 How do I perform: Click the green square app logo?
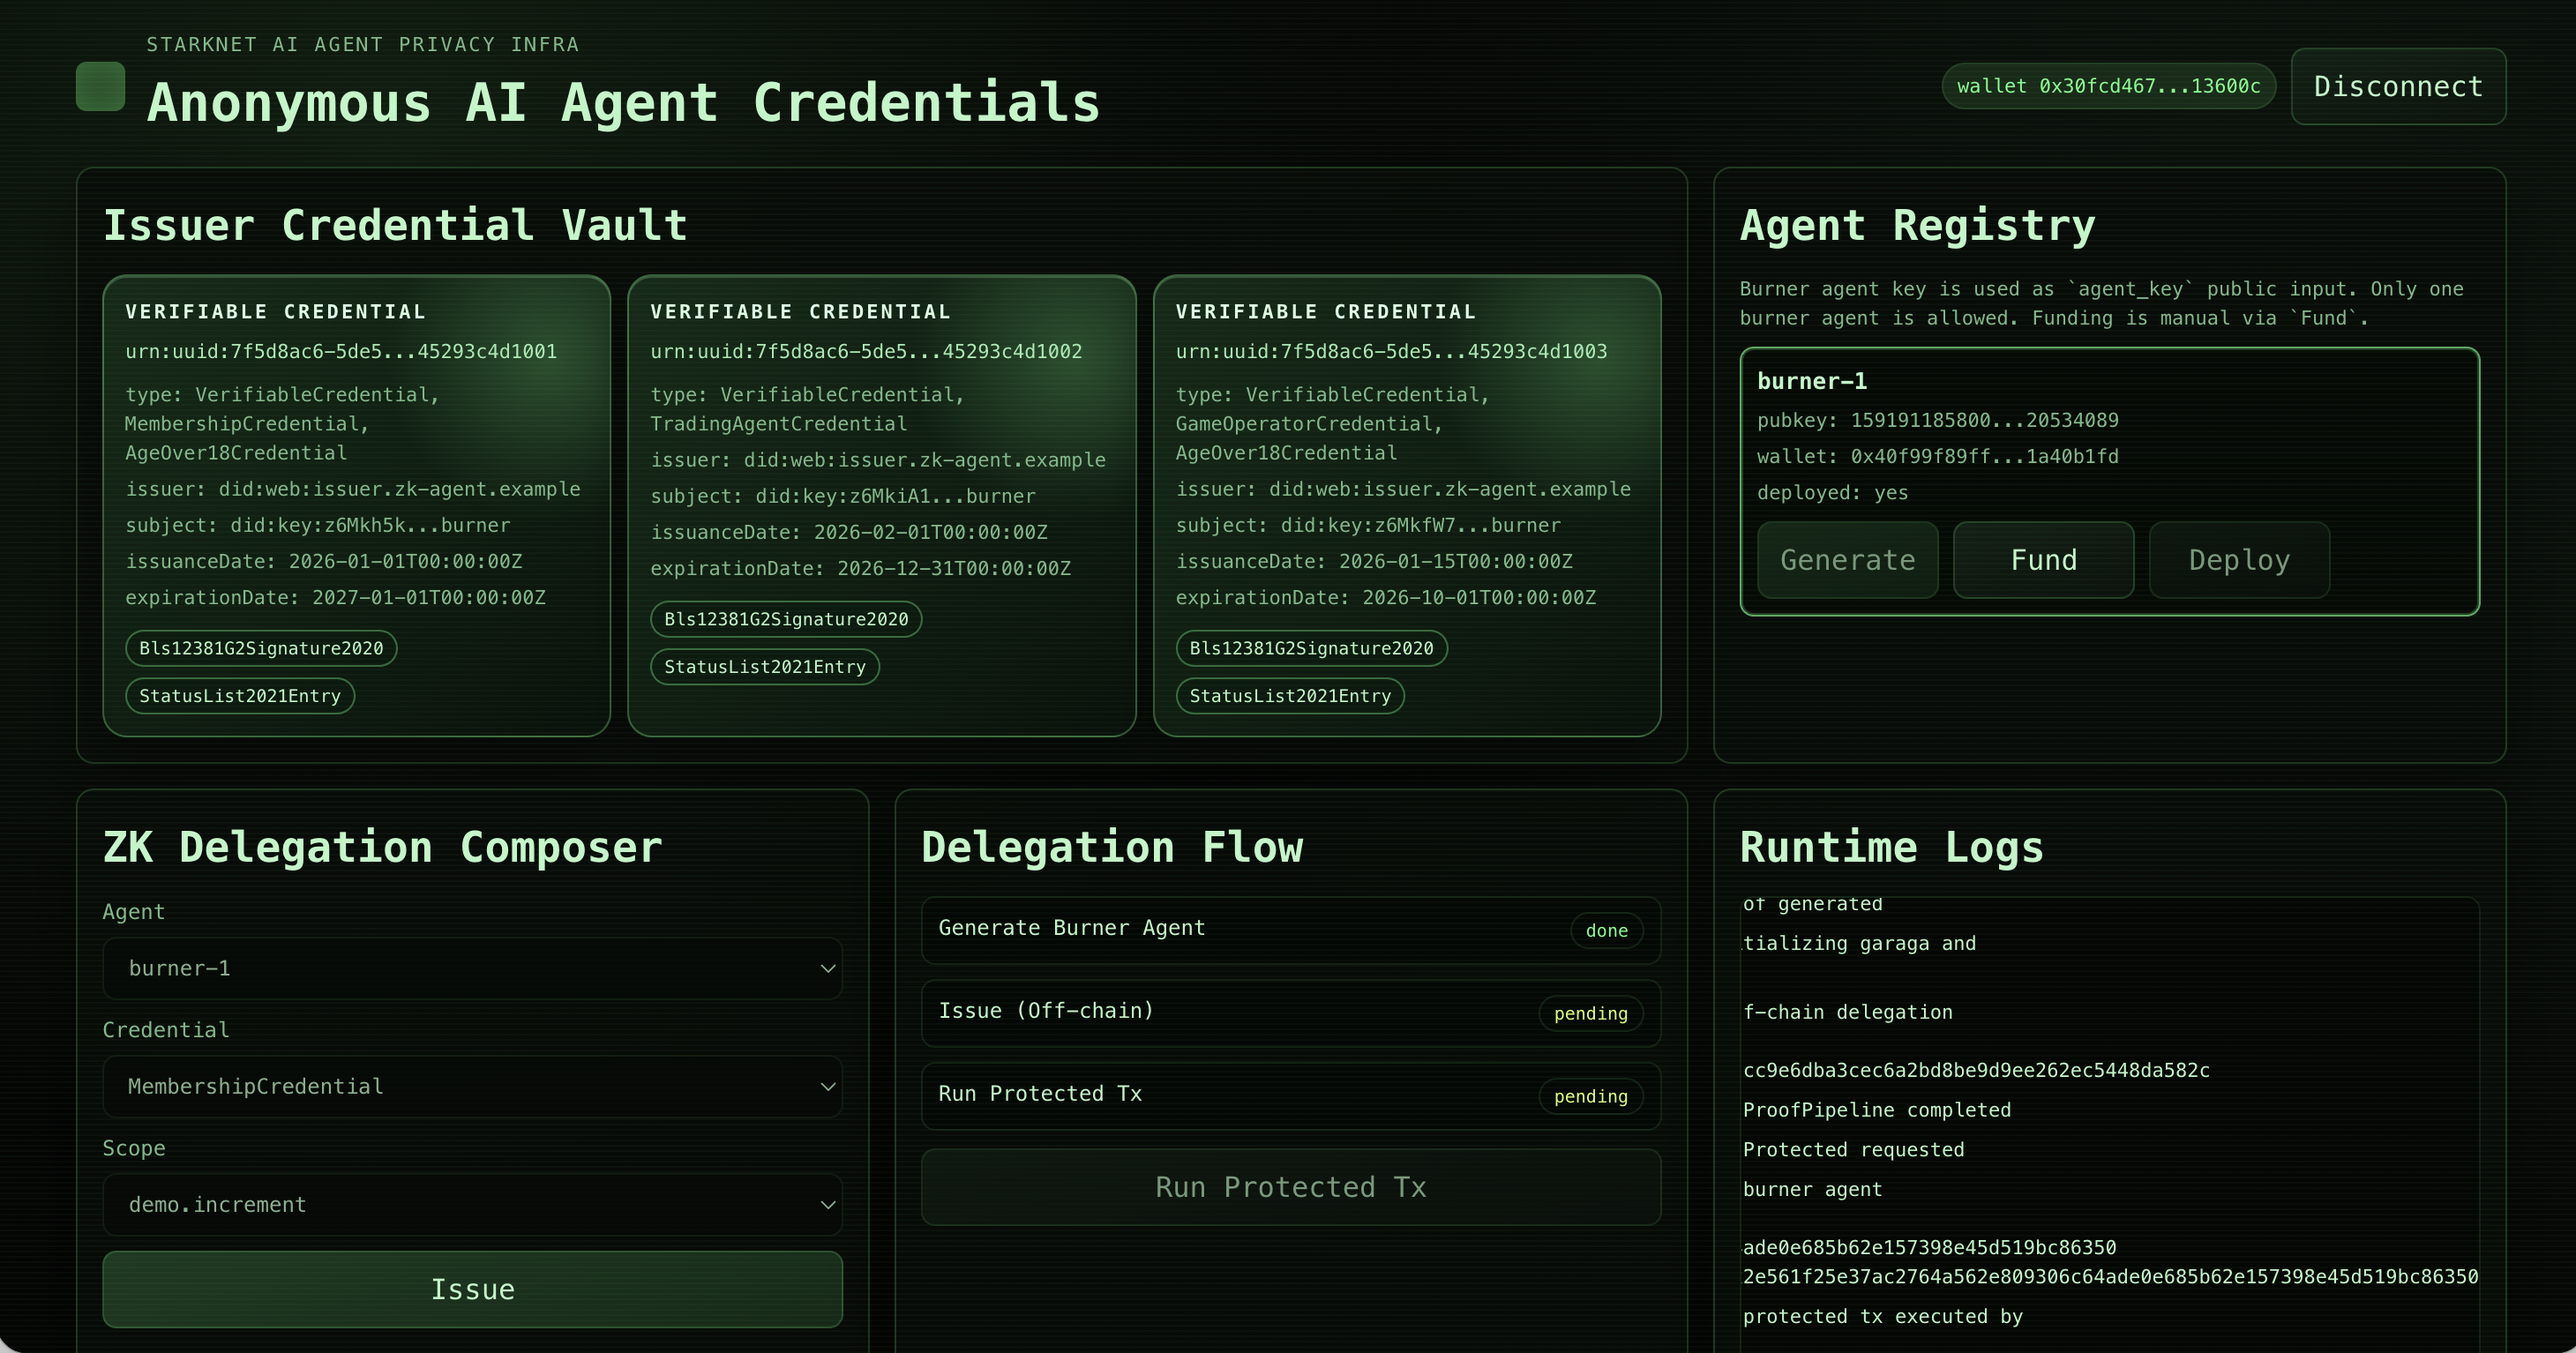100,86
